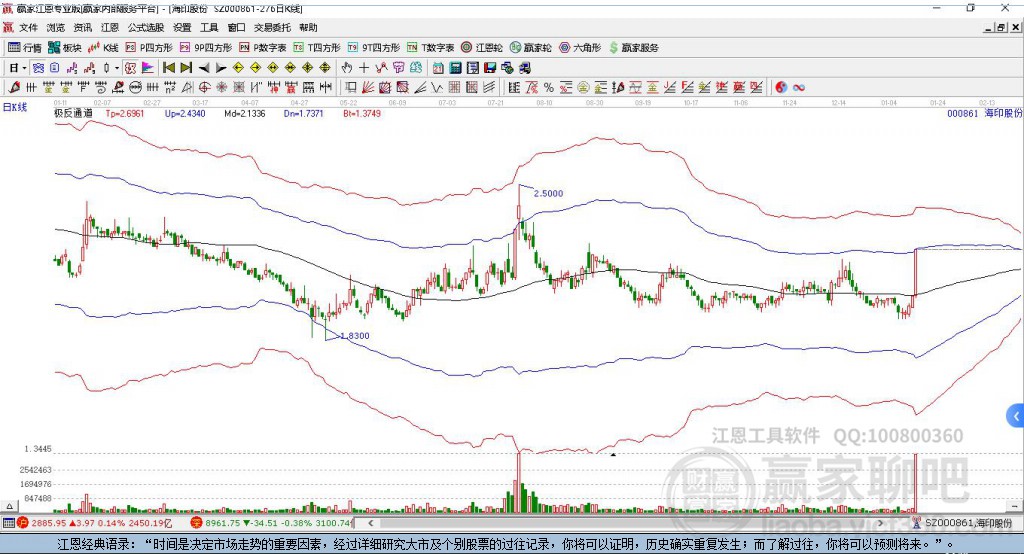Open the 帮助 menu

click(308, 27)
